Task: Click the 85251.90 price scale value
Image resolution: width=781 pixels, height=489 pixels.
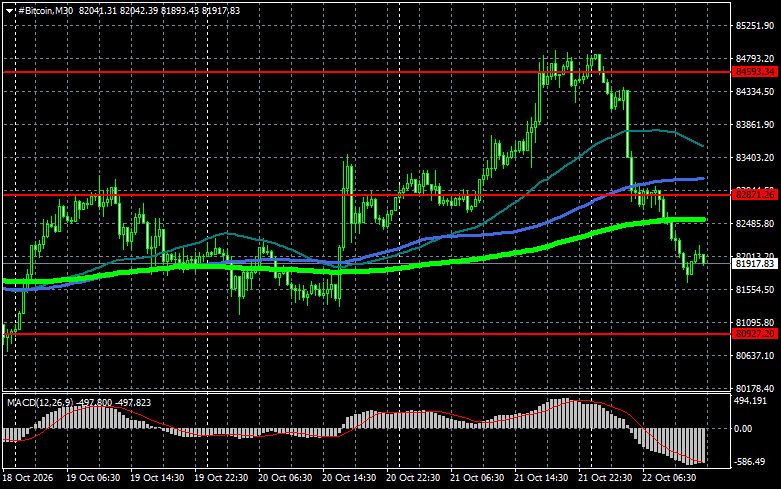Action: pos(755,26)
